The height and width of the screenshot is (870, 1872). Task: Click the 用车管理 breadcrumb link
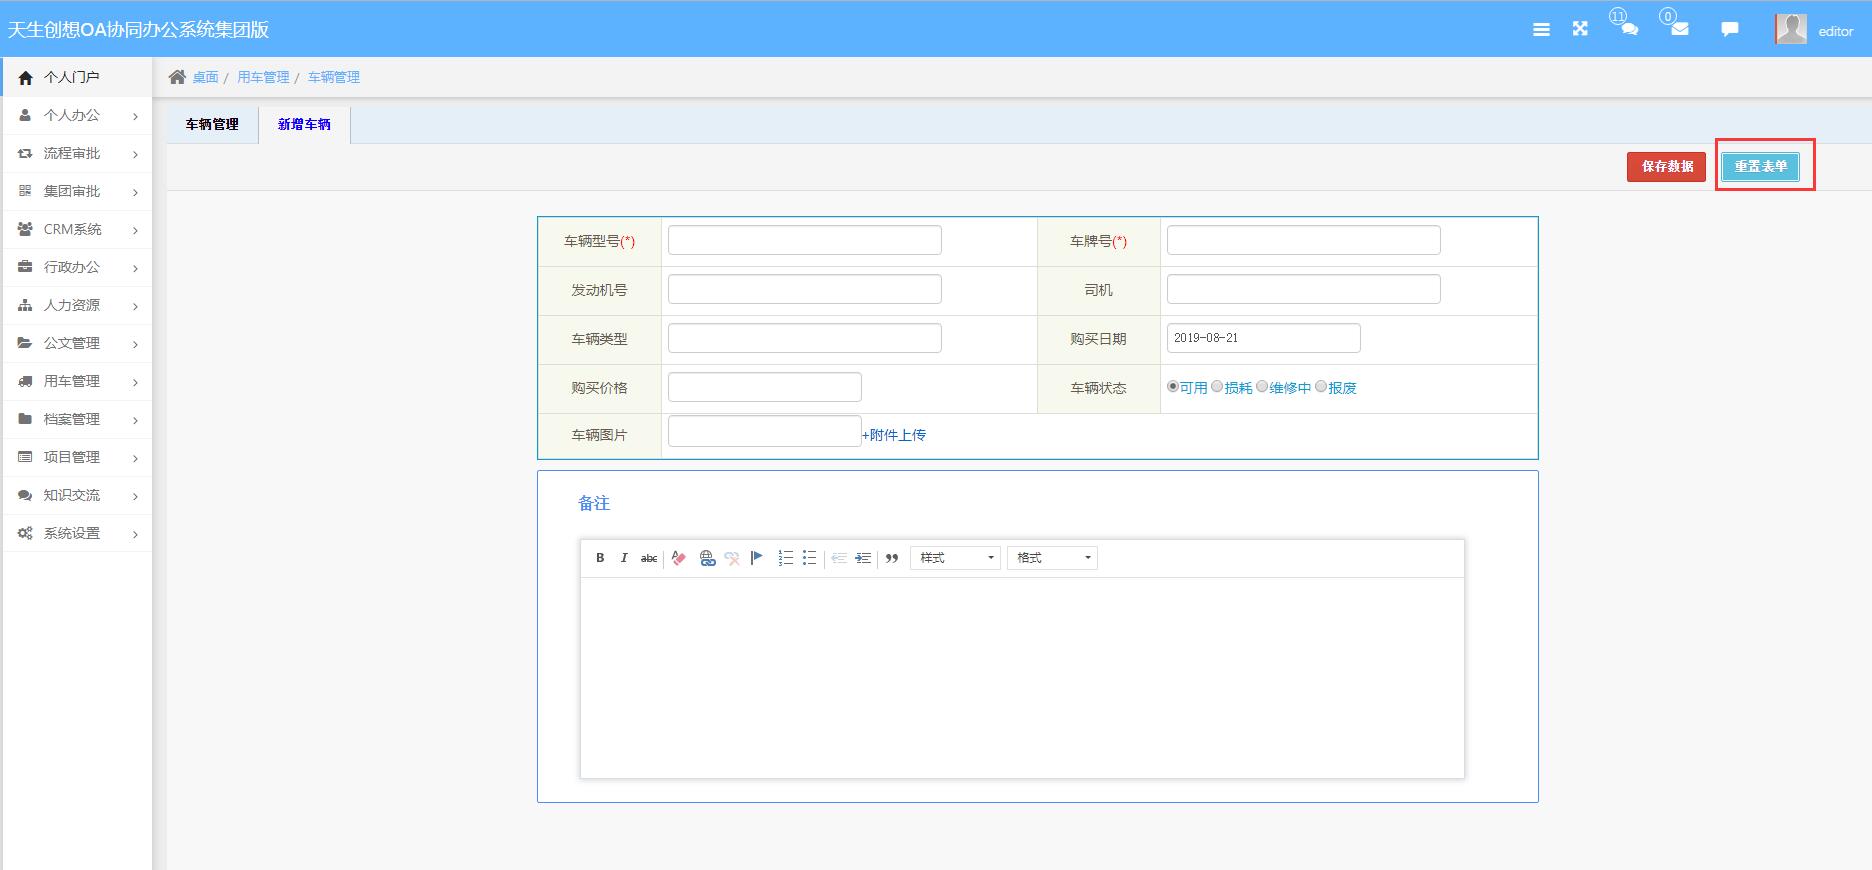[263, 77]
